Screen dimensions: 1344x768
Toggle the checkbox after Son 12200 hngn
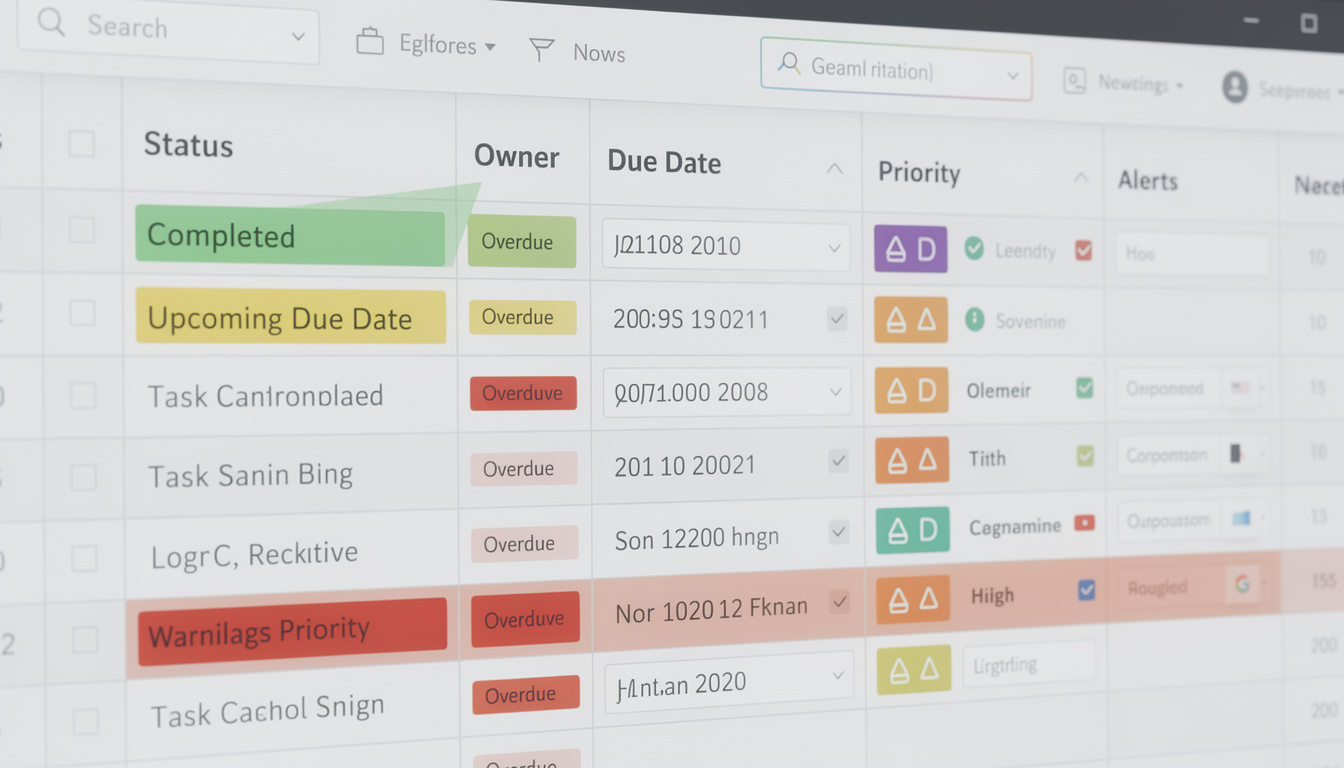tap(839, 532)
